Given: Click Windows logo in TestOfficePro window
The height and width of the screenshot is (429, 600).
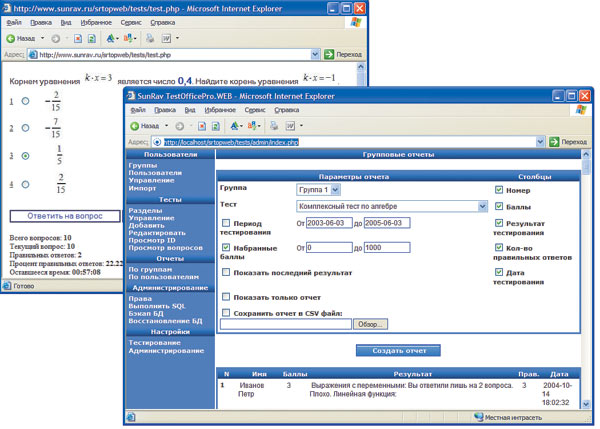Looking at the screenshot, I should point(580,110).
